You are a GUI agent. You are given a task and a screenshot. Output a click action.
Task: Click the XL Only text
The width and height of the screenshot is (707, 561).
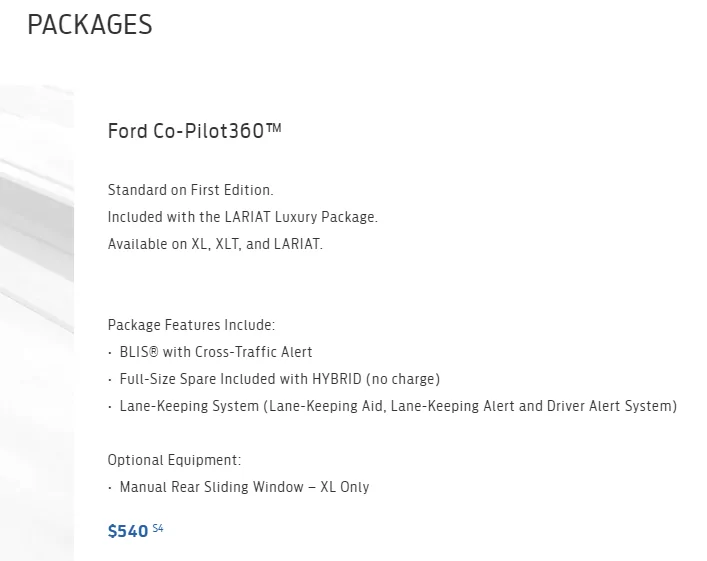point(345,487)
